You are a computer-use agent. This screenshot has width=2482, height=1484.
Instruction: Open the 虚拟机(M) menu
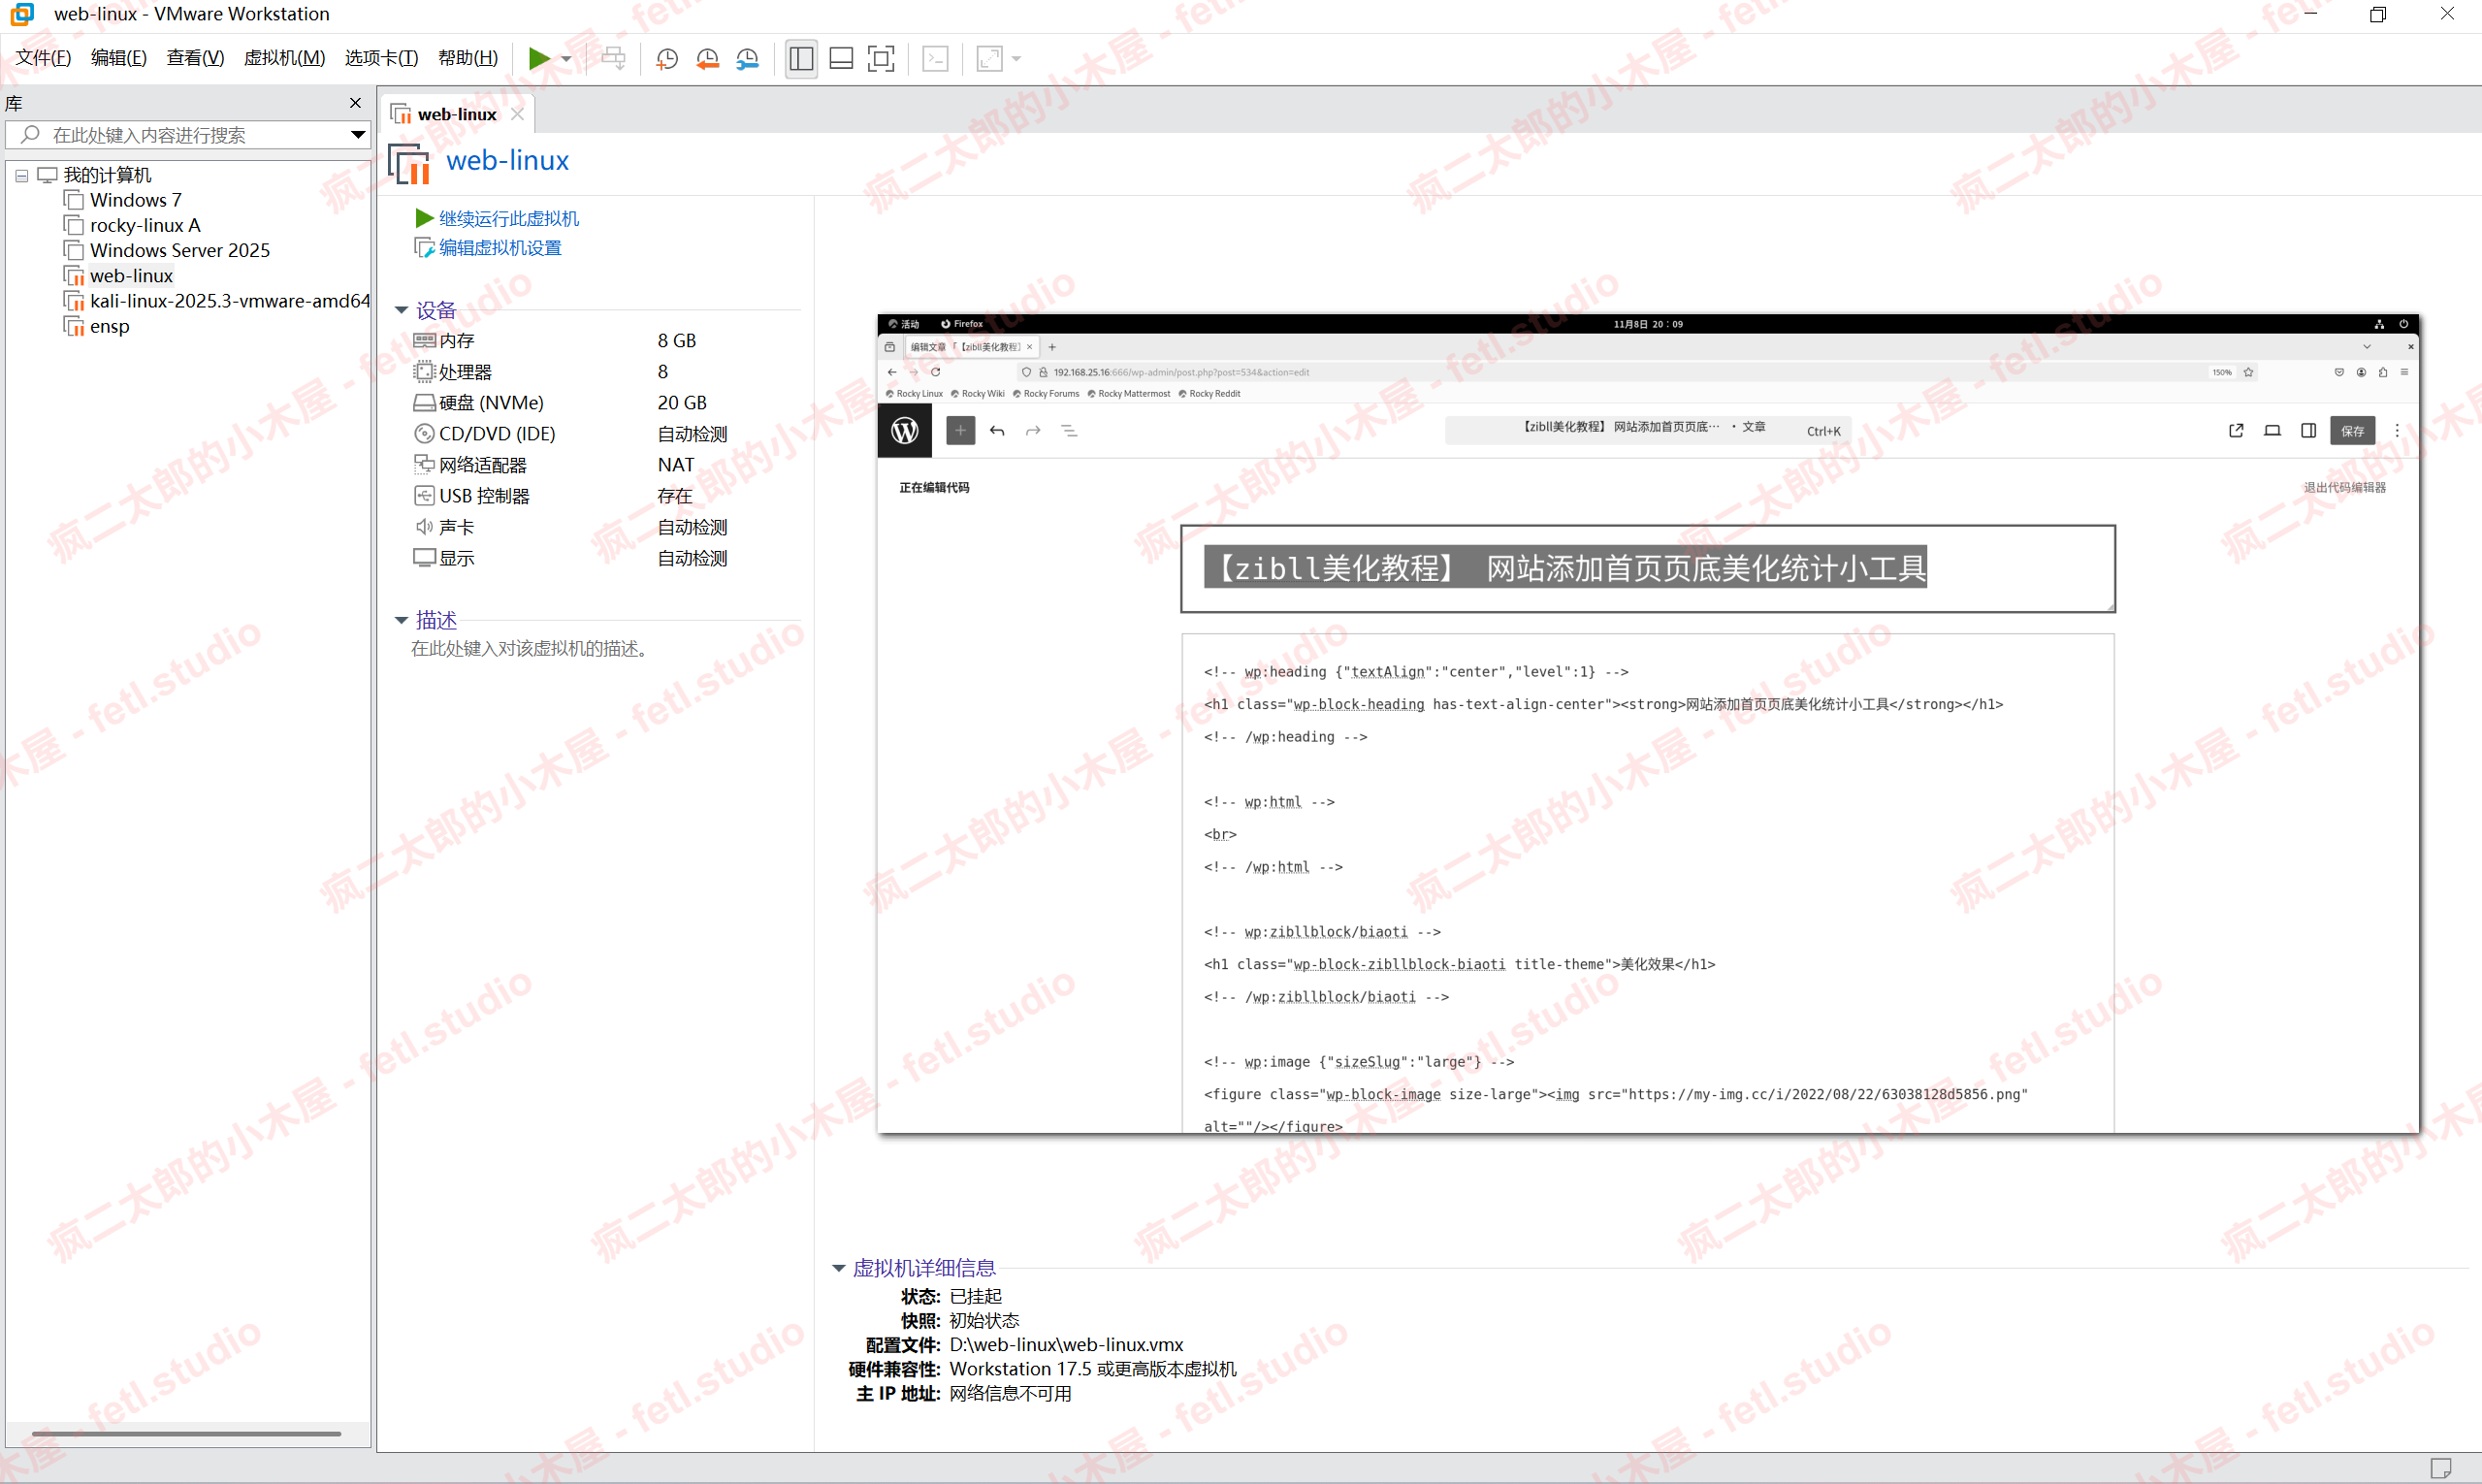click(x=284, y=57)
